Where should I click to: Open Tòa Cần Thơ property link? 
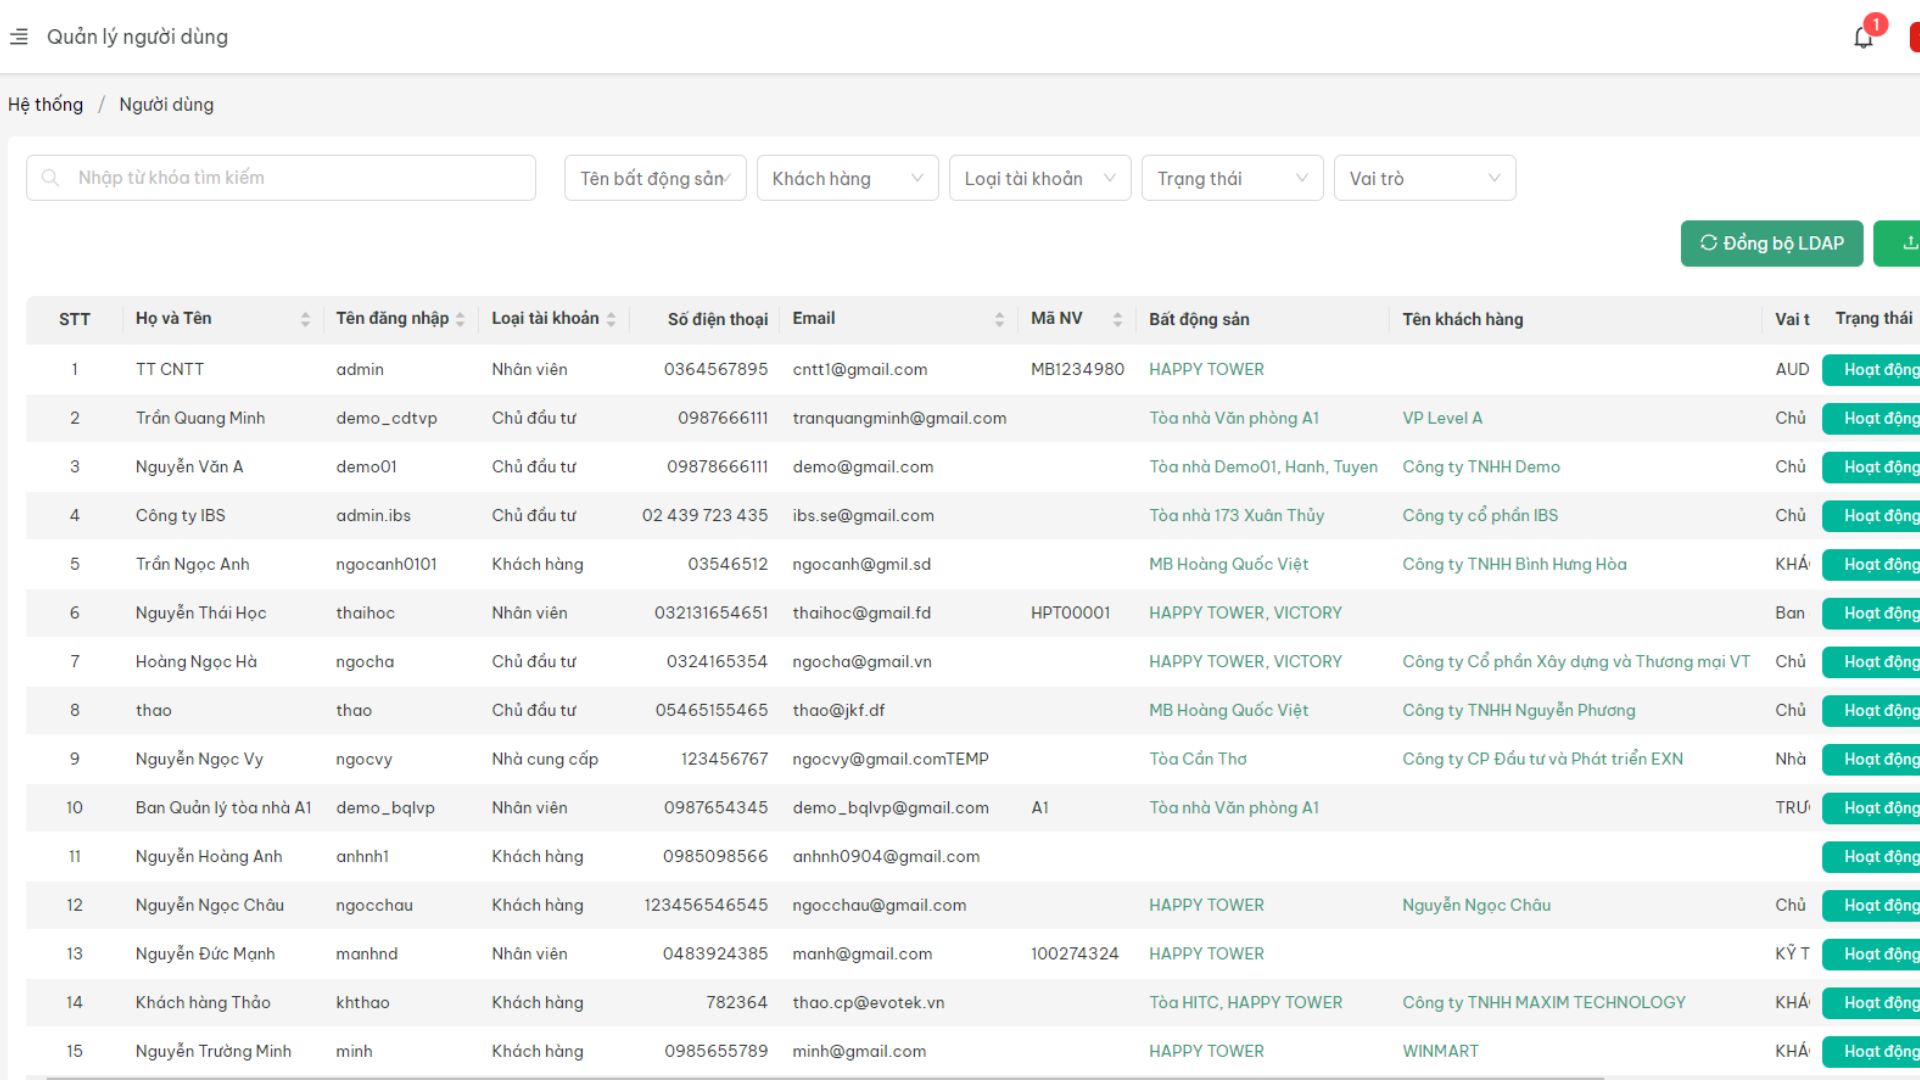click(x=1198, y=759)
